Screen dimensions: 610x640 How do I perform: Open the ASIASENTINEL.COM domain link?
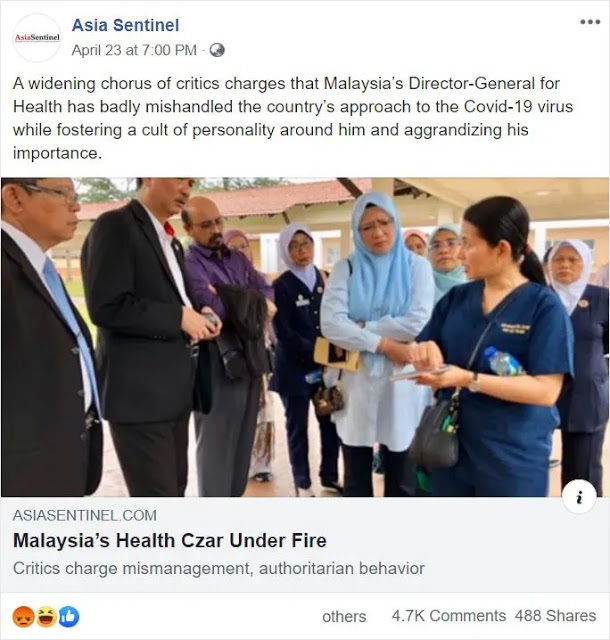pos(85,516)
